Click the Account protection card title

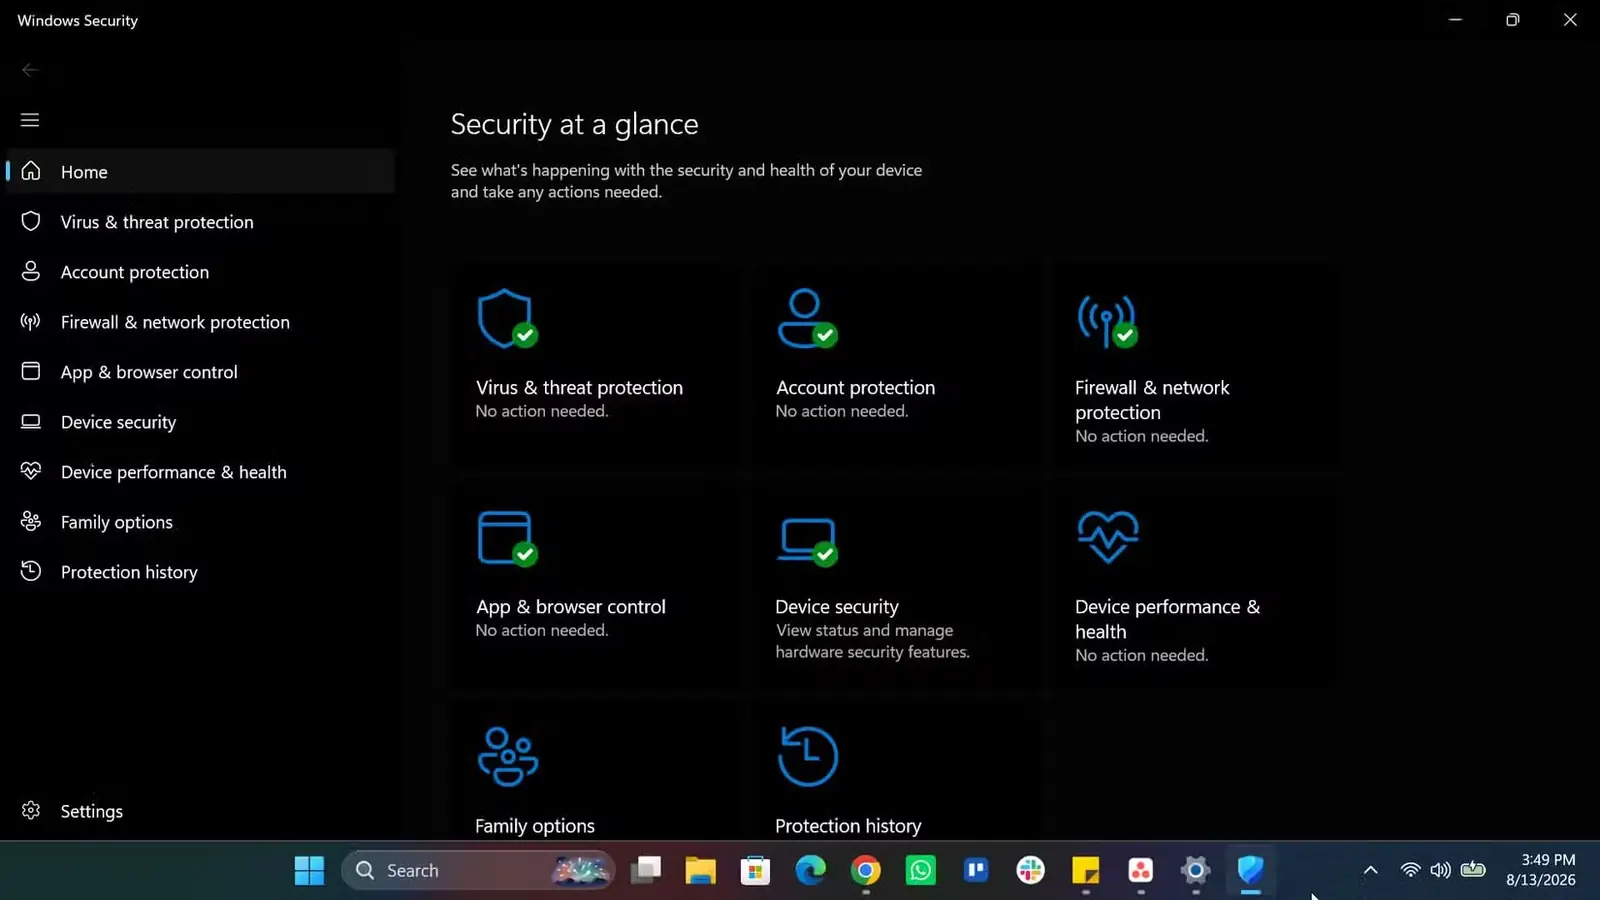click(x=855, y=388)
